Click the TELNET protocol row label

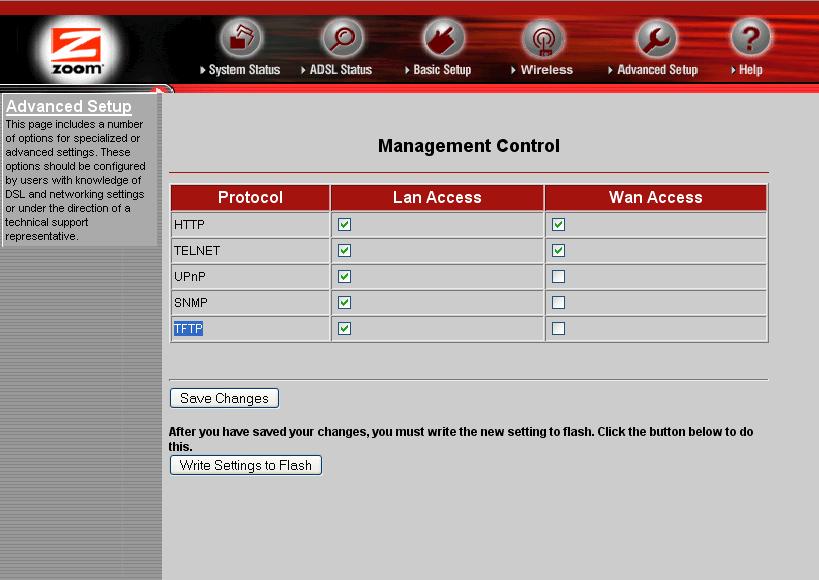click(197, 251)
